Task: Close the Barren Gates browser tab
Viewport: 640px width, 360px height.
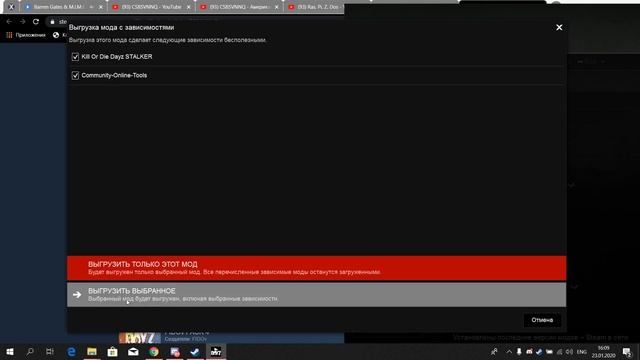Action: (101, 7)
